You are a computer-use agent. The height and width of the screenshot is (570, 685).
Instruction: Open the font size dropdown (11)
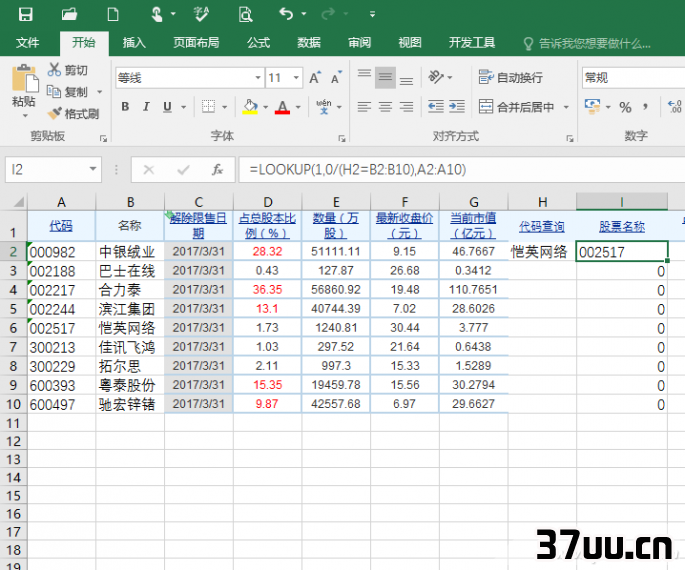296,78
